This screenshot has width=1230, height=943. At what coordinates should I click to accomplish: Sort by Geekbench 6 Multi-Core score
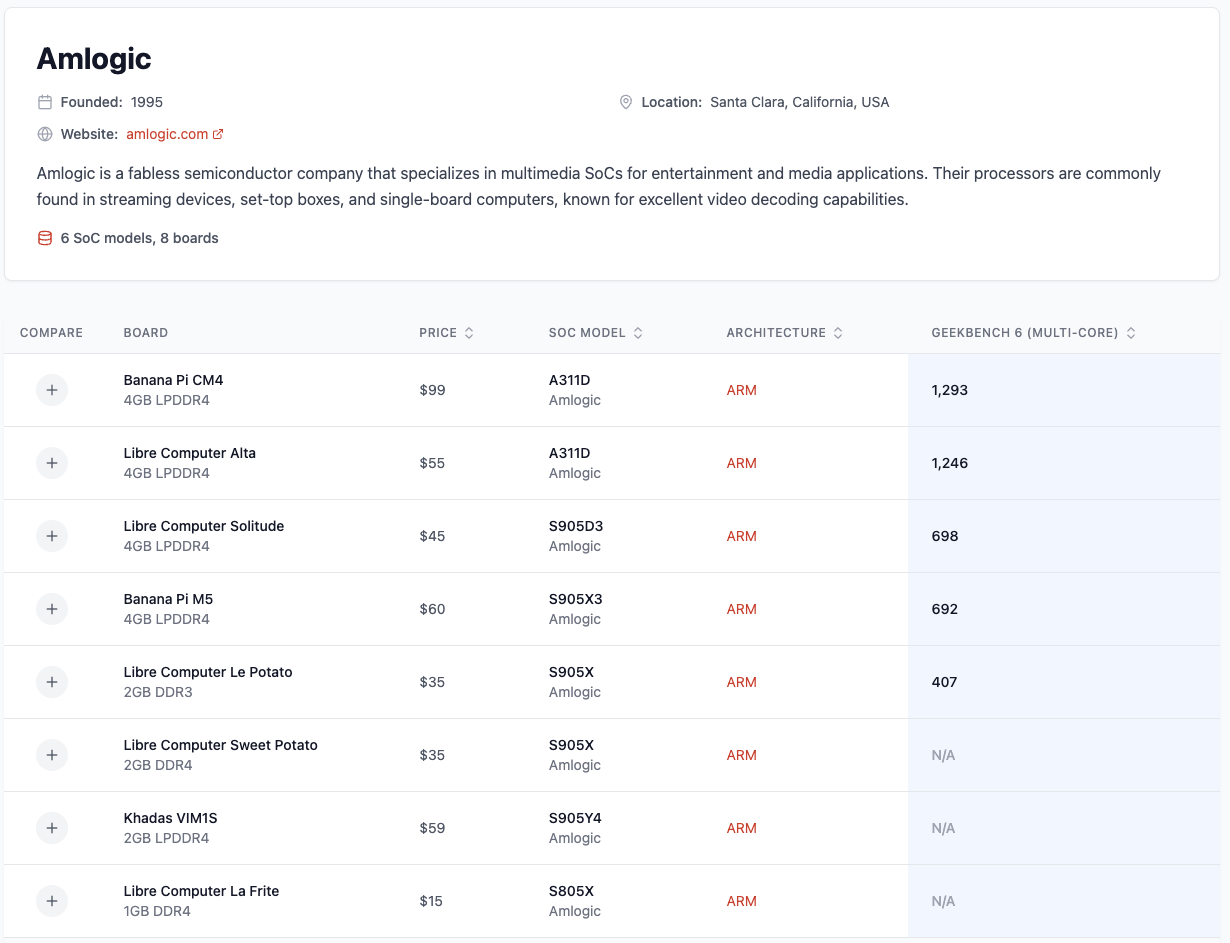coord(1033,333)
